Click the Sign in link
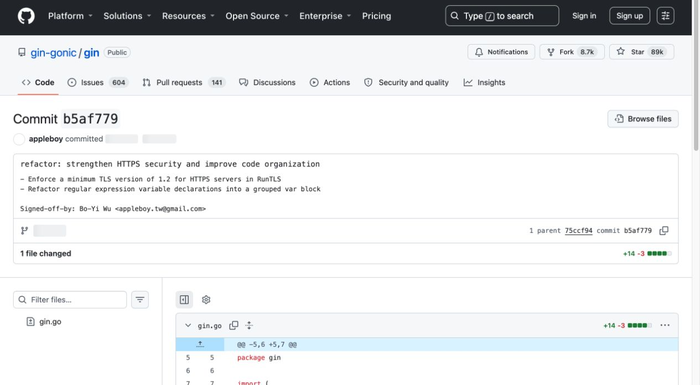This screenshot has height=385, width=700. (x=584, y=16)
